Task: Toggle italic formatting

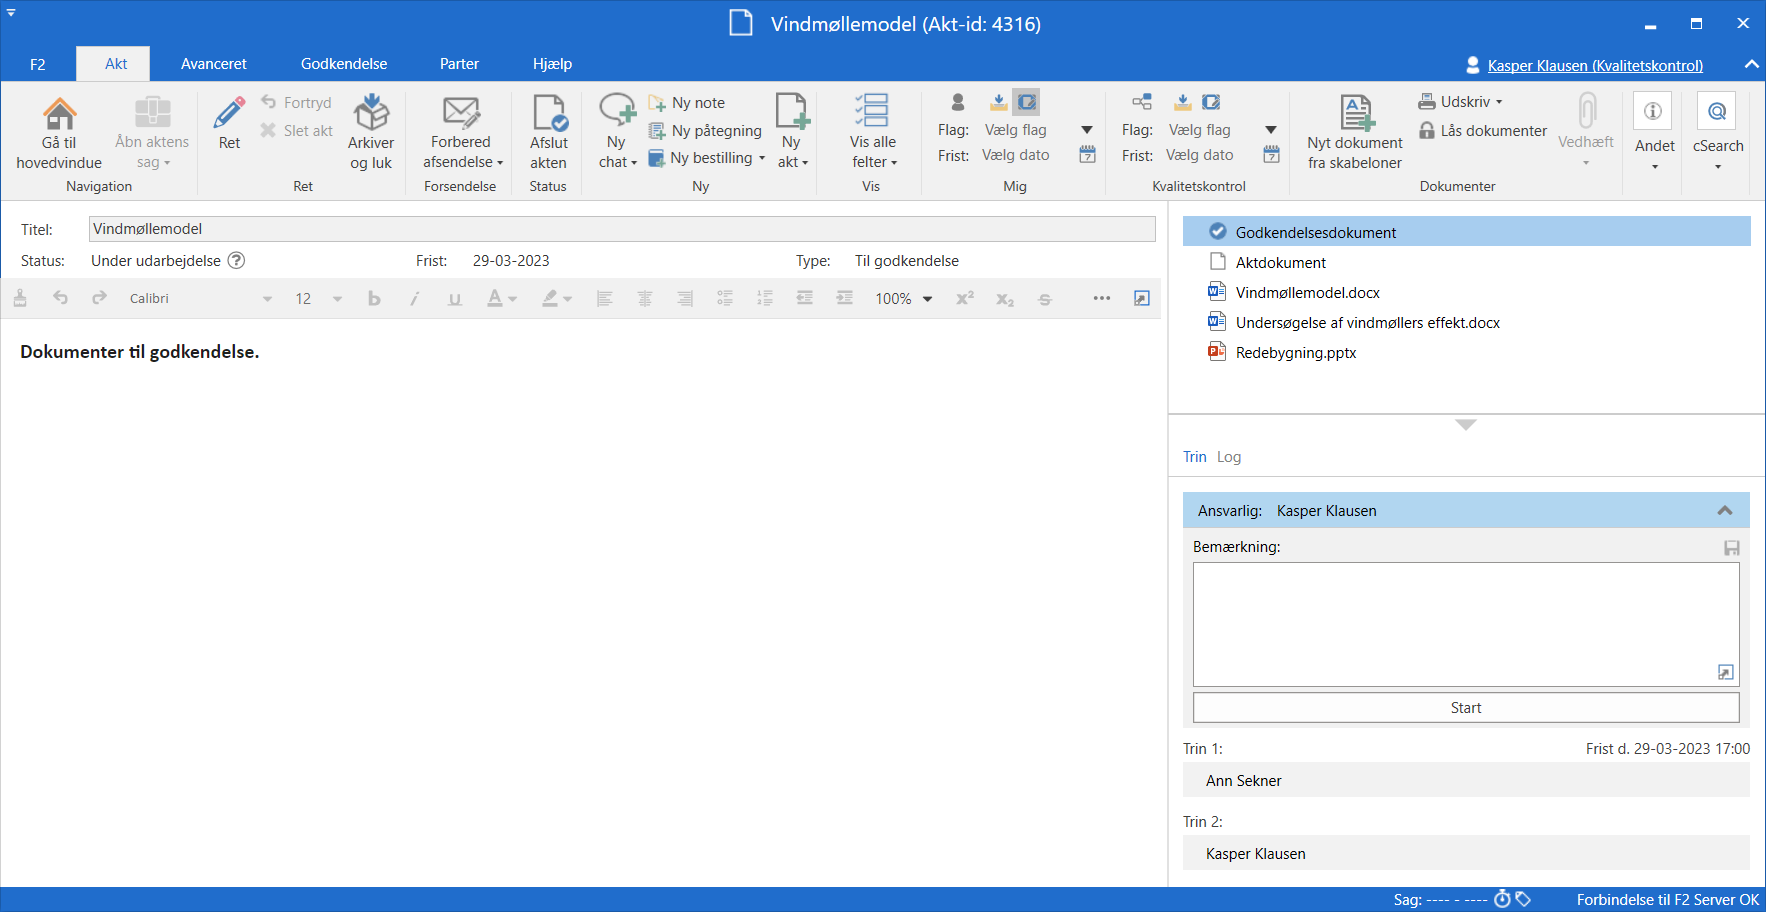Action: click(414, 298)
